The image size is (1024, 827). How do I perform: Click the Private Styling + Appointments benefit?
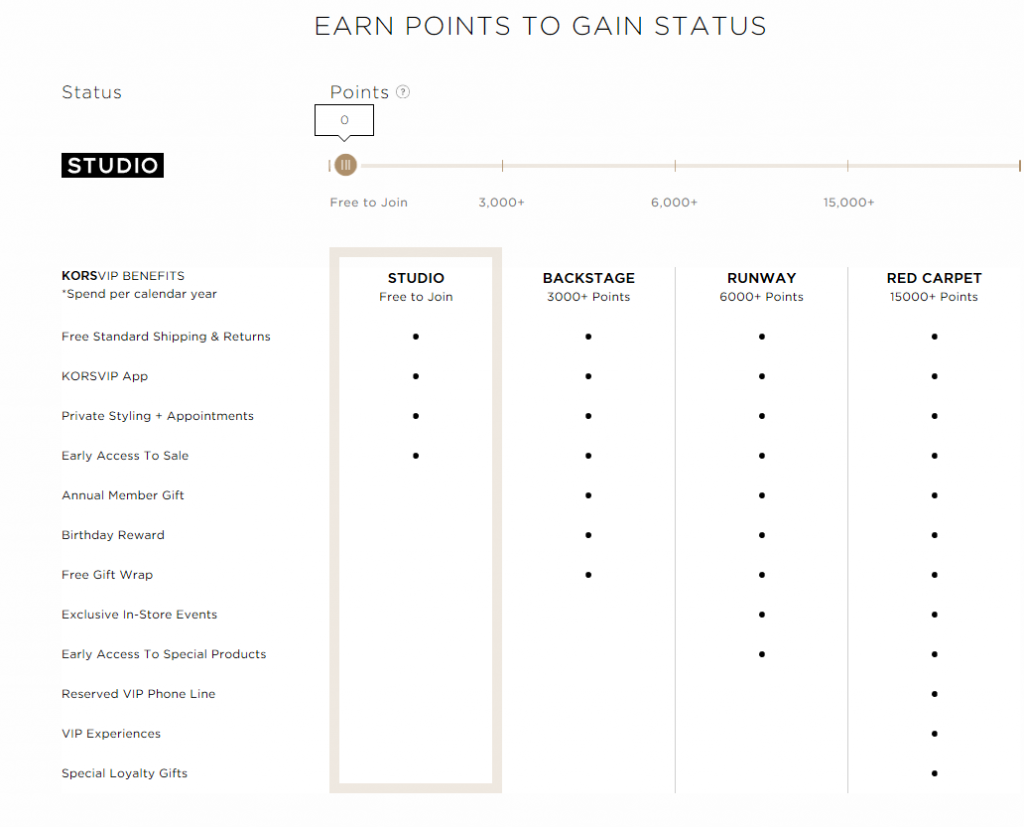coord(158,416)
